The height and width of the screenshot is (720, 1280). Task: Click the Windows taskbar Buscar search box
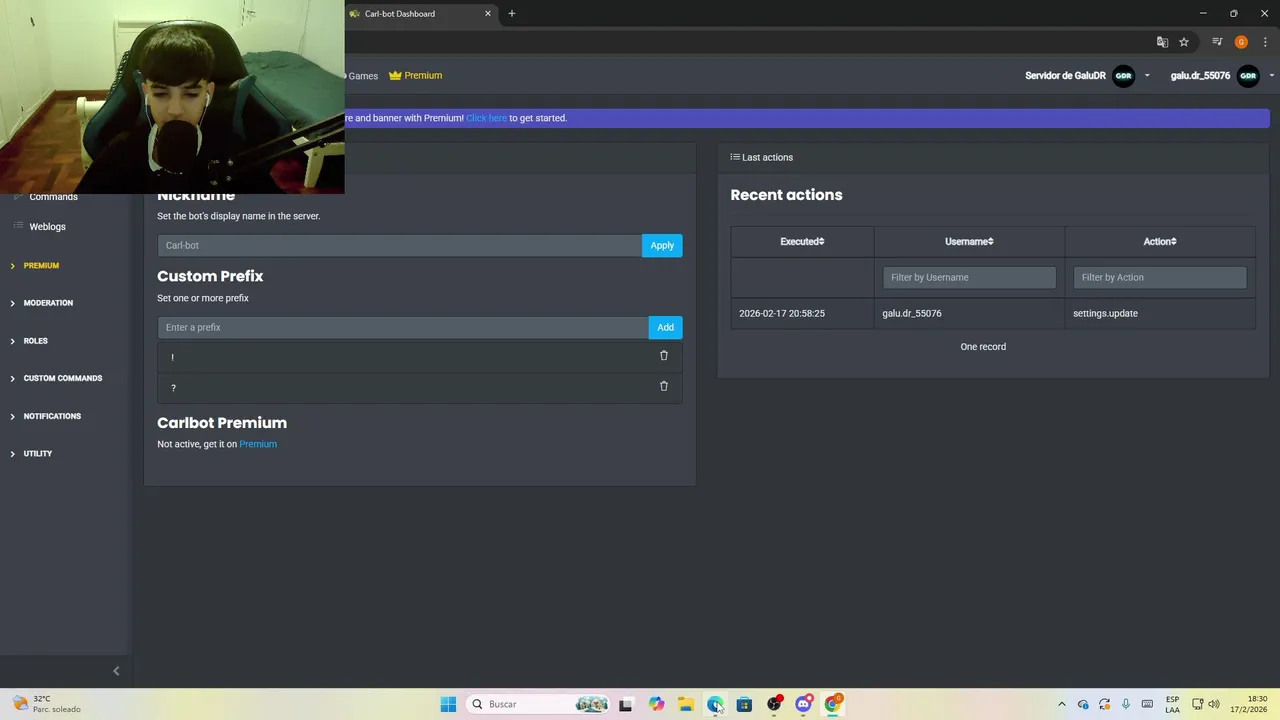[x=539, y=704]
